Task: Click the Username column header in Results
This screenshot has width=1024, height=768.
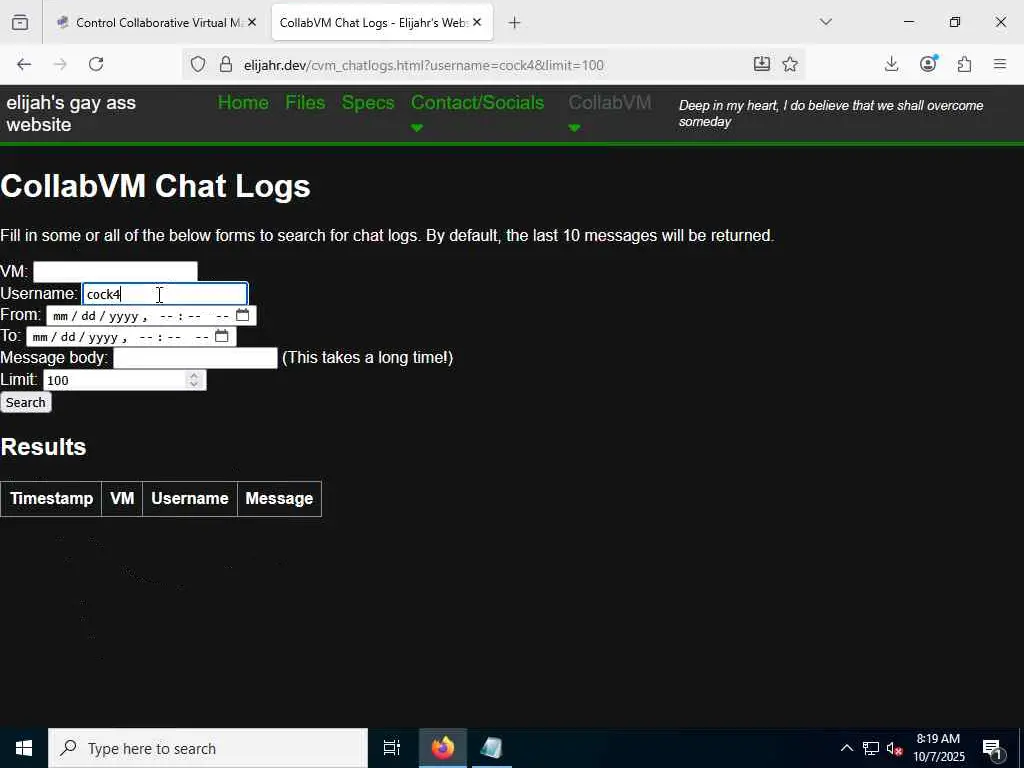Action: coord(190,499)
